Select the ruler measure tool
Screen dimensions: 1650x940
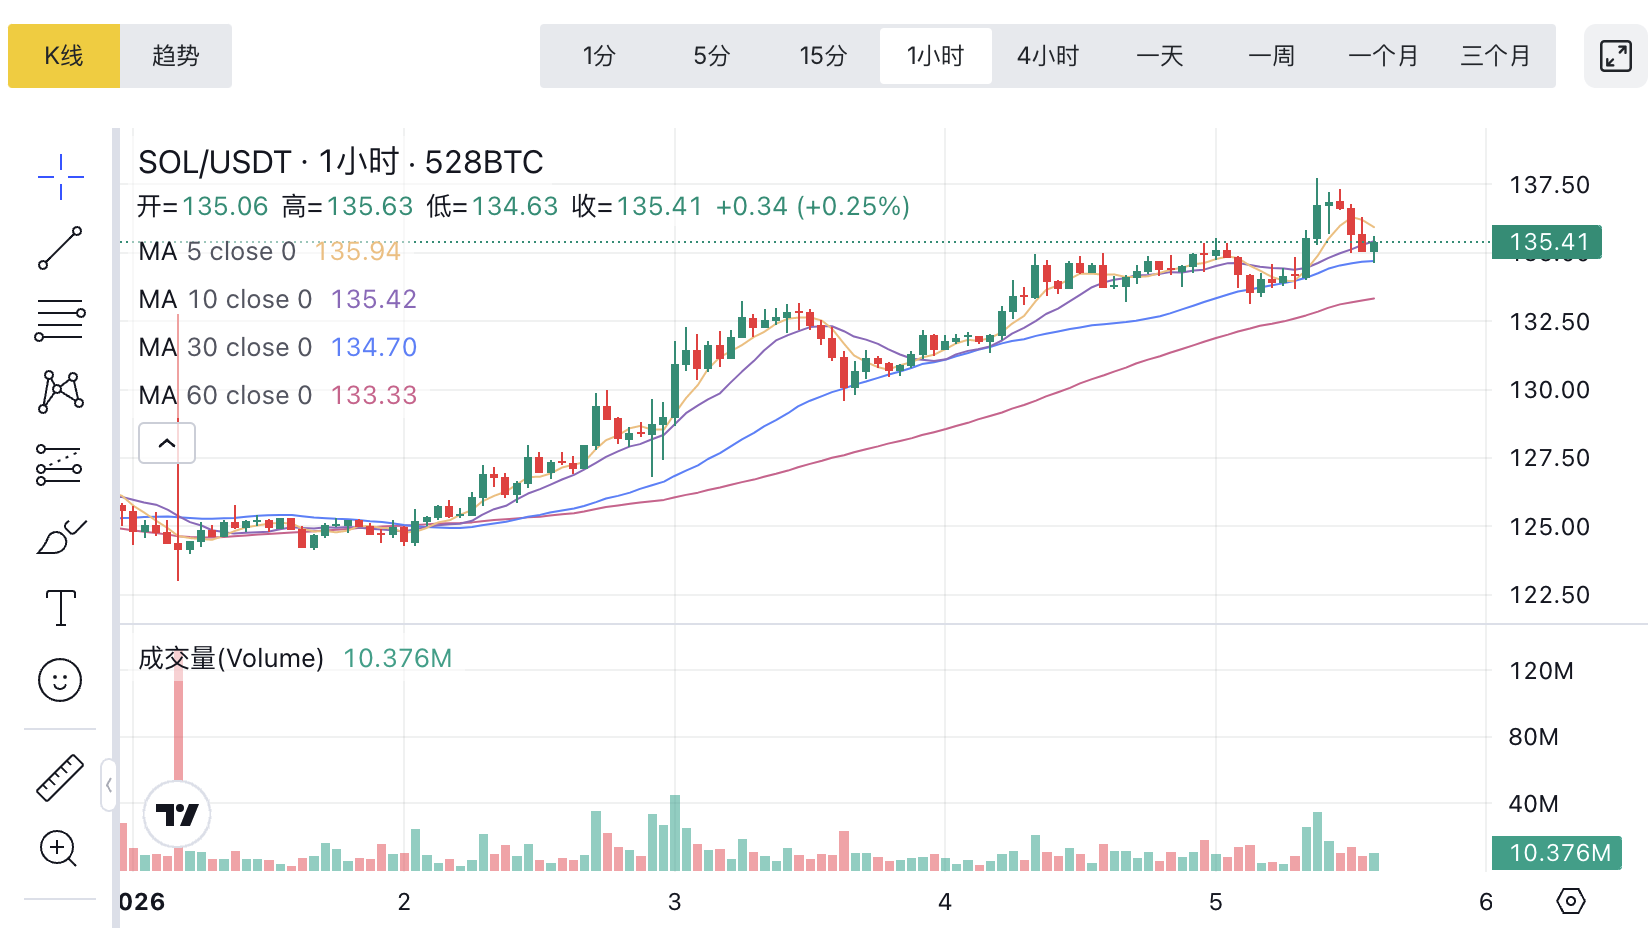point(60,777)
